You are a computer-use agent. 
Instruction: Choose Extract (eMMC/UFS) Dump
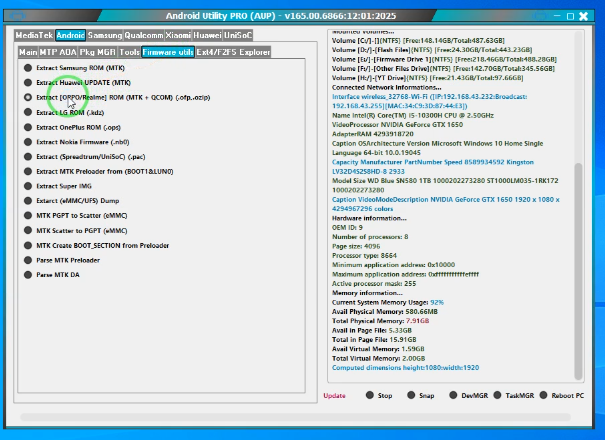pos(71,201)
